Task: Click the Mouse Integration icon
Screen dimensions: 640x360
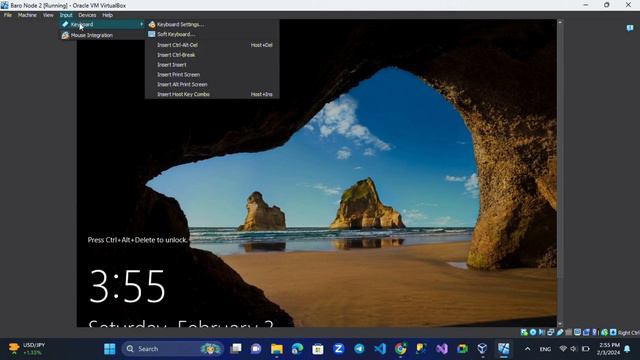Action: point(65,35)
